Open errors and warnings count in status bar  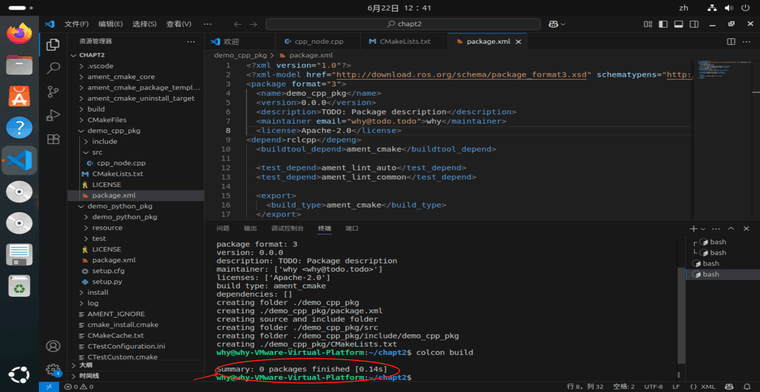79,387
